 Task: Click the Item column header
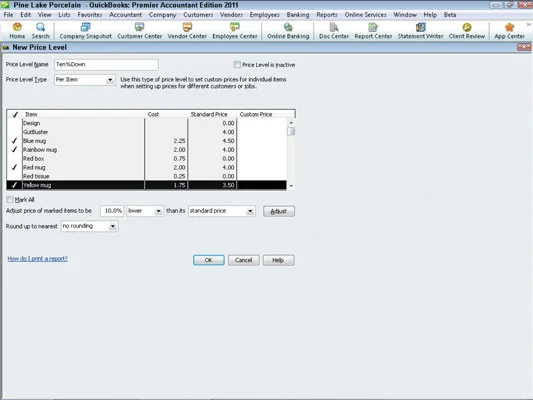(84, 115)
